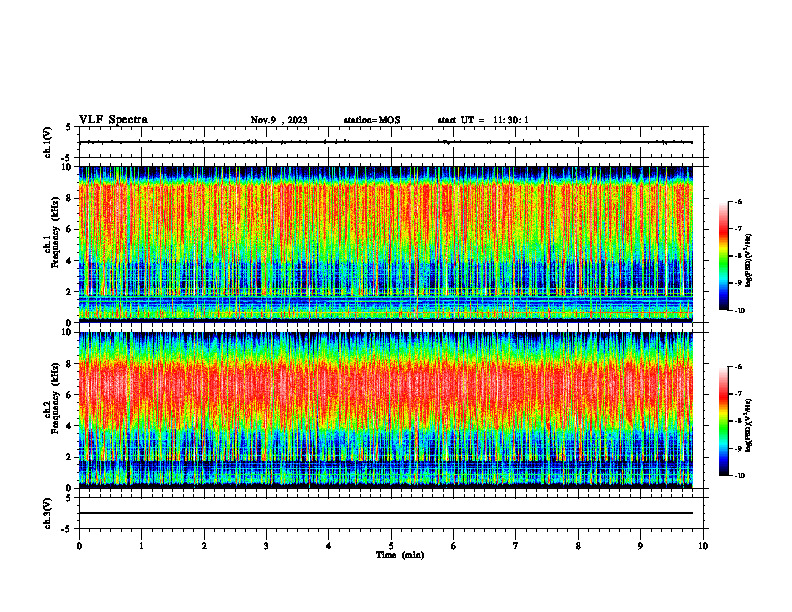792x612 pixels.
Task: Click inside the ch.1 spectrogram panel
Action: (x=386, y=244)
